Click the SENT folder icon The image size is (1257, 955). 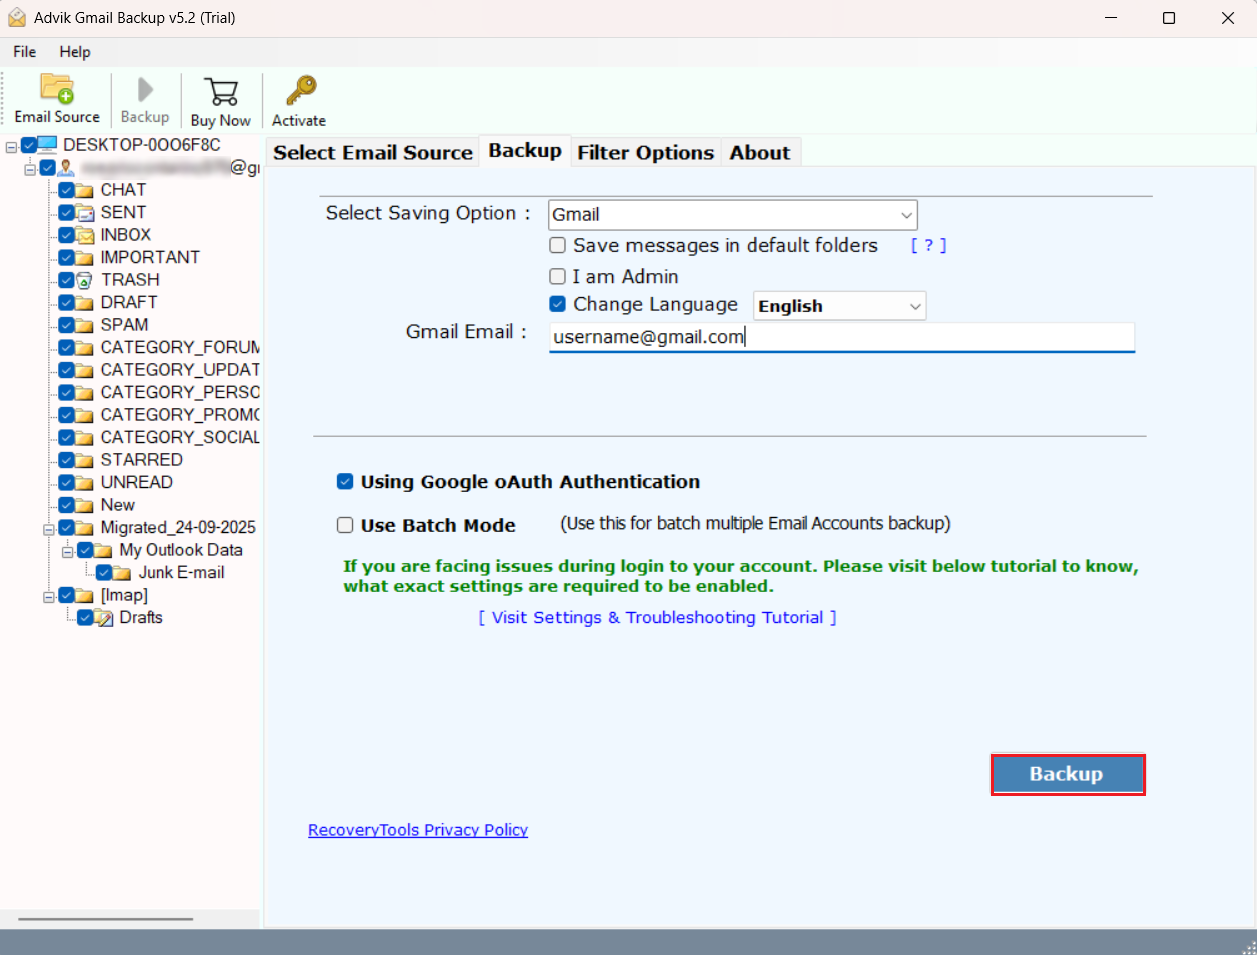point(85,213)
